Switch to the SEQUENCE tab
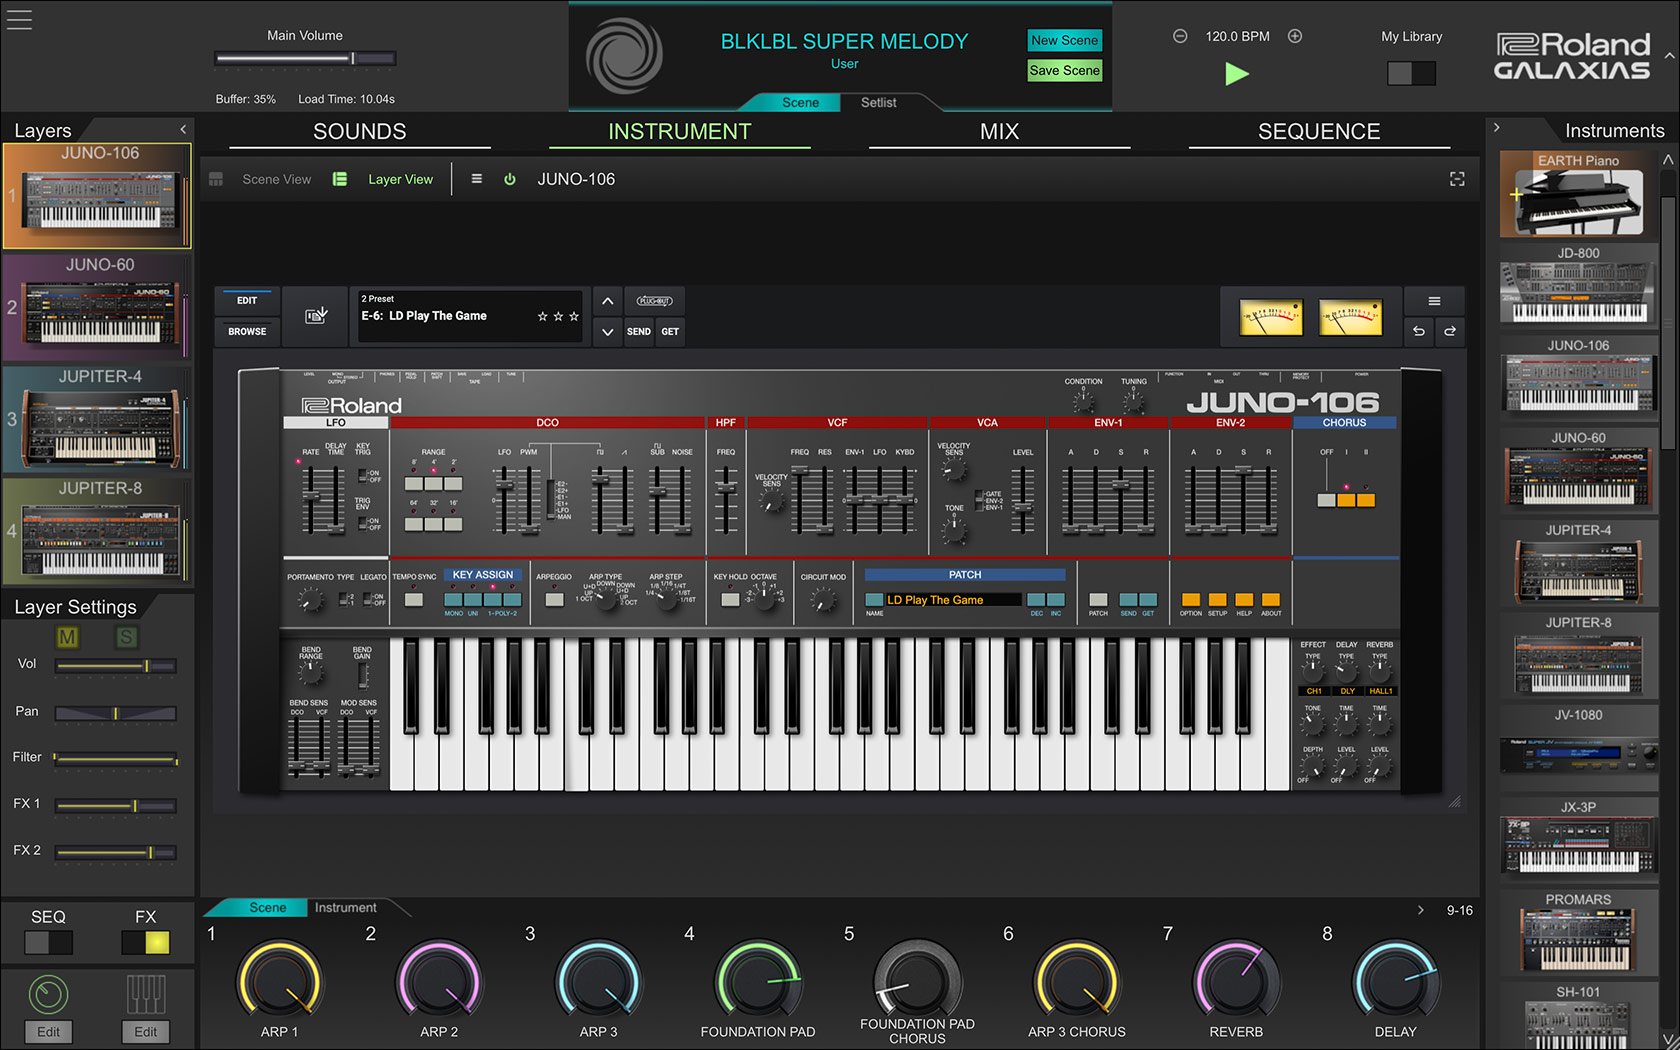 tap(1319, 132)
